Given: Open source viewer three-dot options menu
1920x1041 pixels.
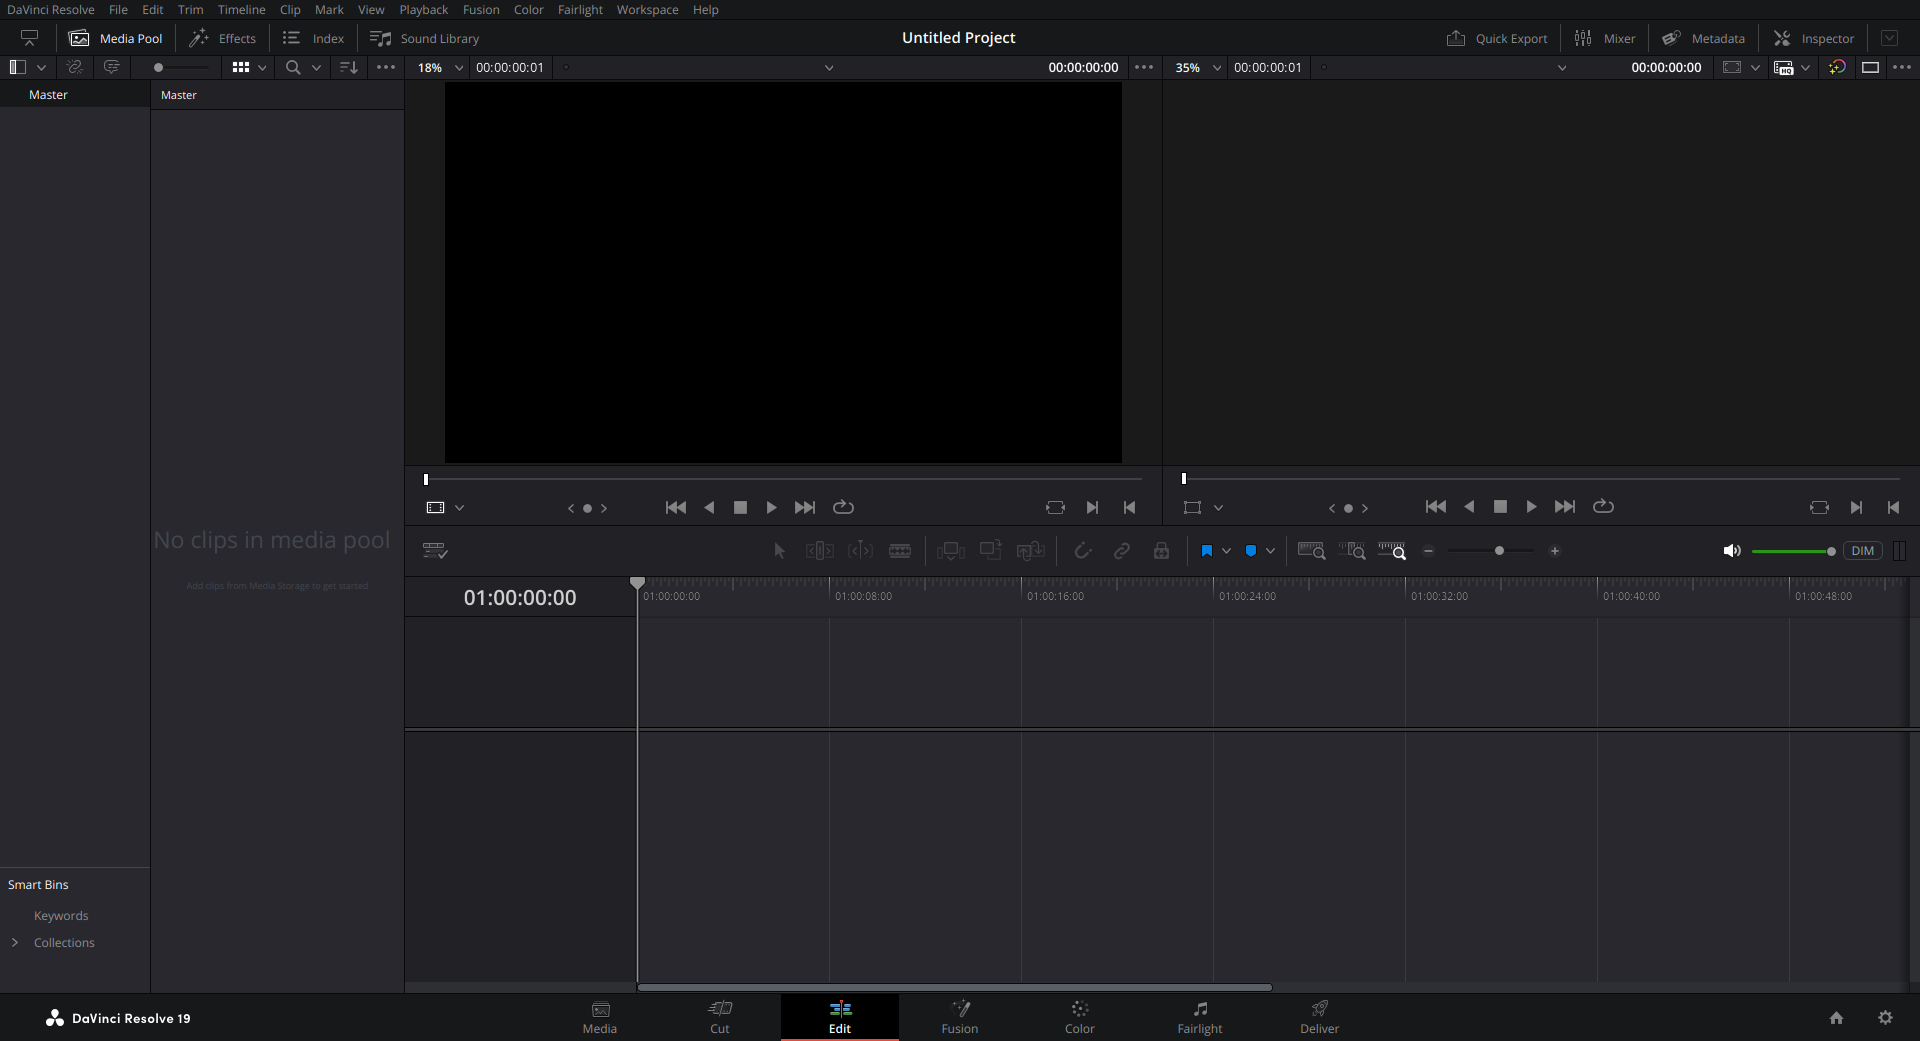Looking at the screenshot, I should 1144,67.
